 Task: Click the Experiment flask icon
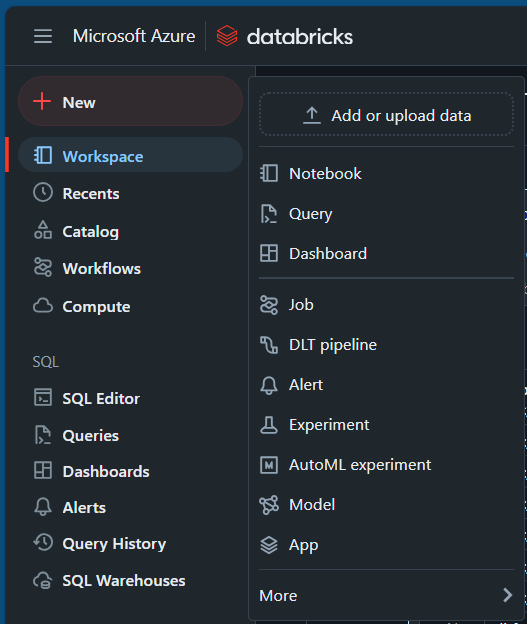click(x=269, y=425)
